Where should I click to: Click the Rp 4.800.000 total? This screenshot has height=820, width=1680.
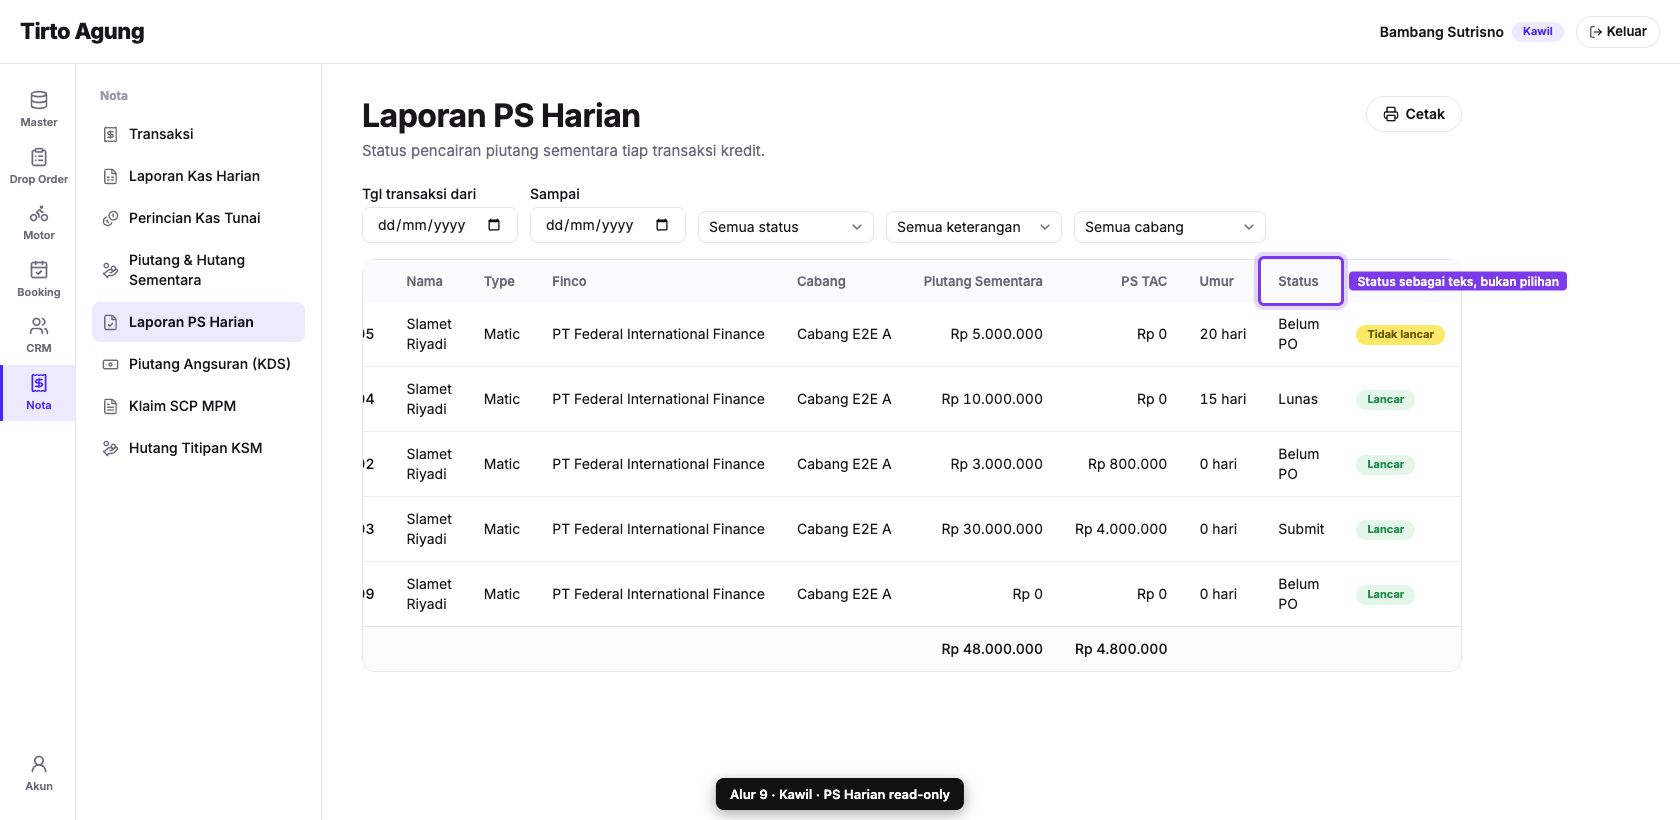pos(1121,649)
